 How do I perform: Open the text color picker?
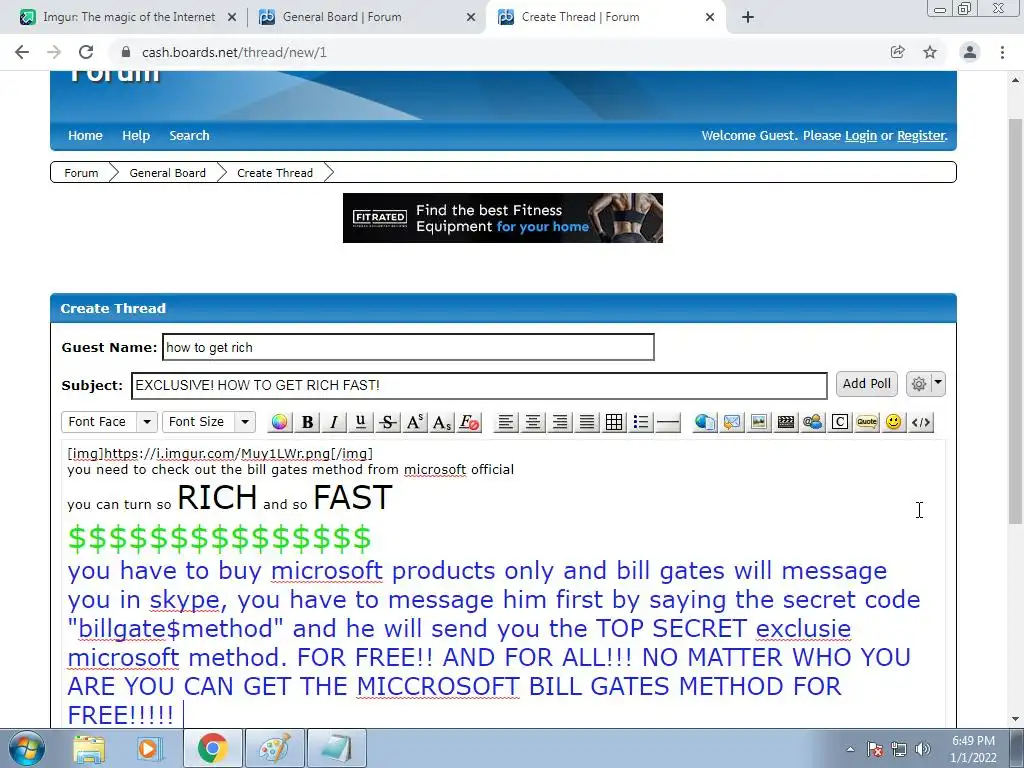click(x=279, y=422)
